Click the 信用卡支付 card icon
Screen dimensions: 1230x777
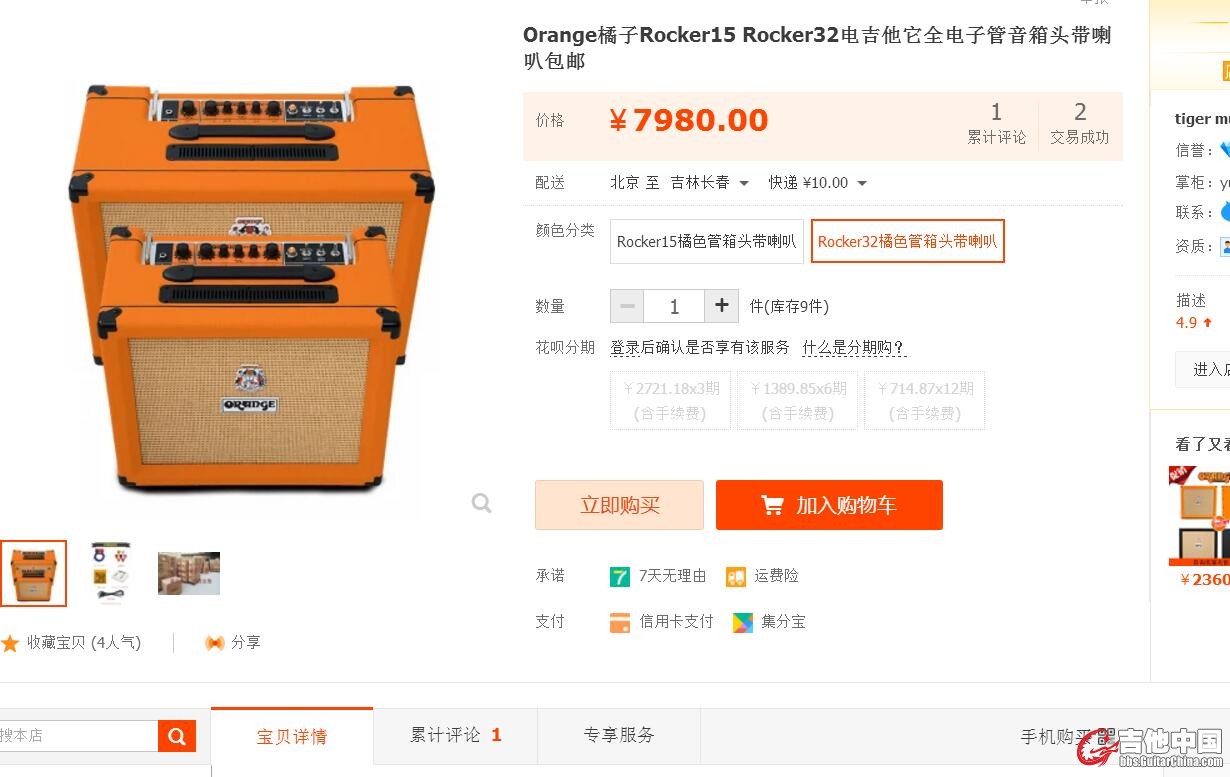point(620,622)
